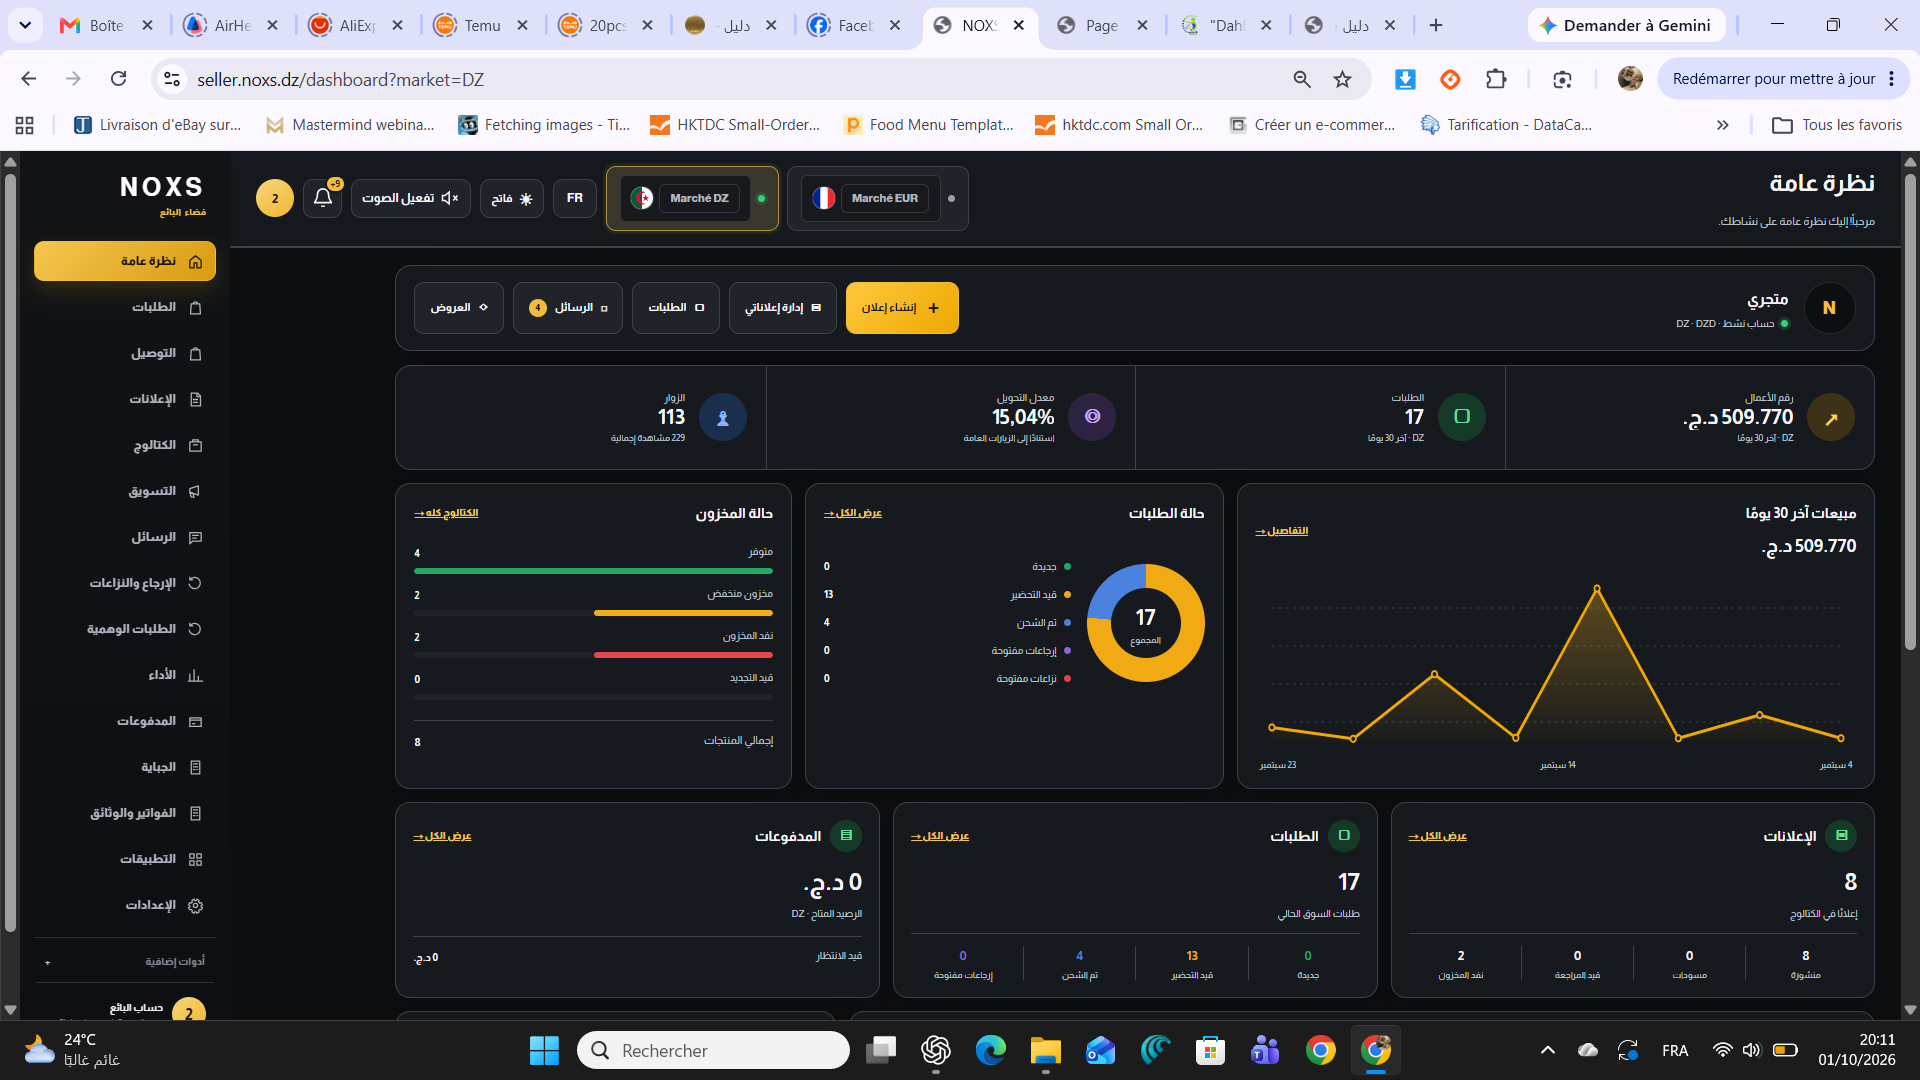The width and height of the screenshot is (1920, 1080).
Task: Click the التفاصيل link on sales chart
Action: pos(1282,531)
